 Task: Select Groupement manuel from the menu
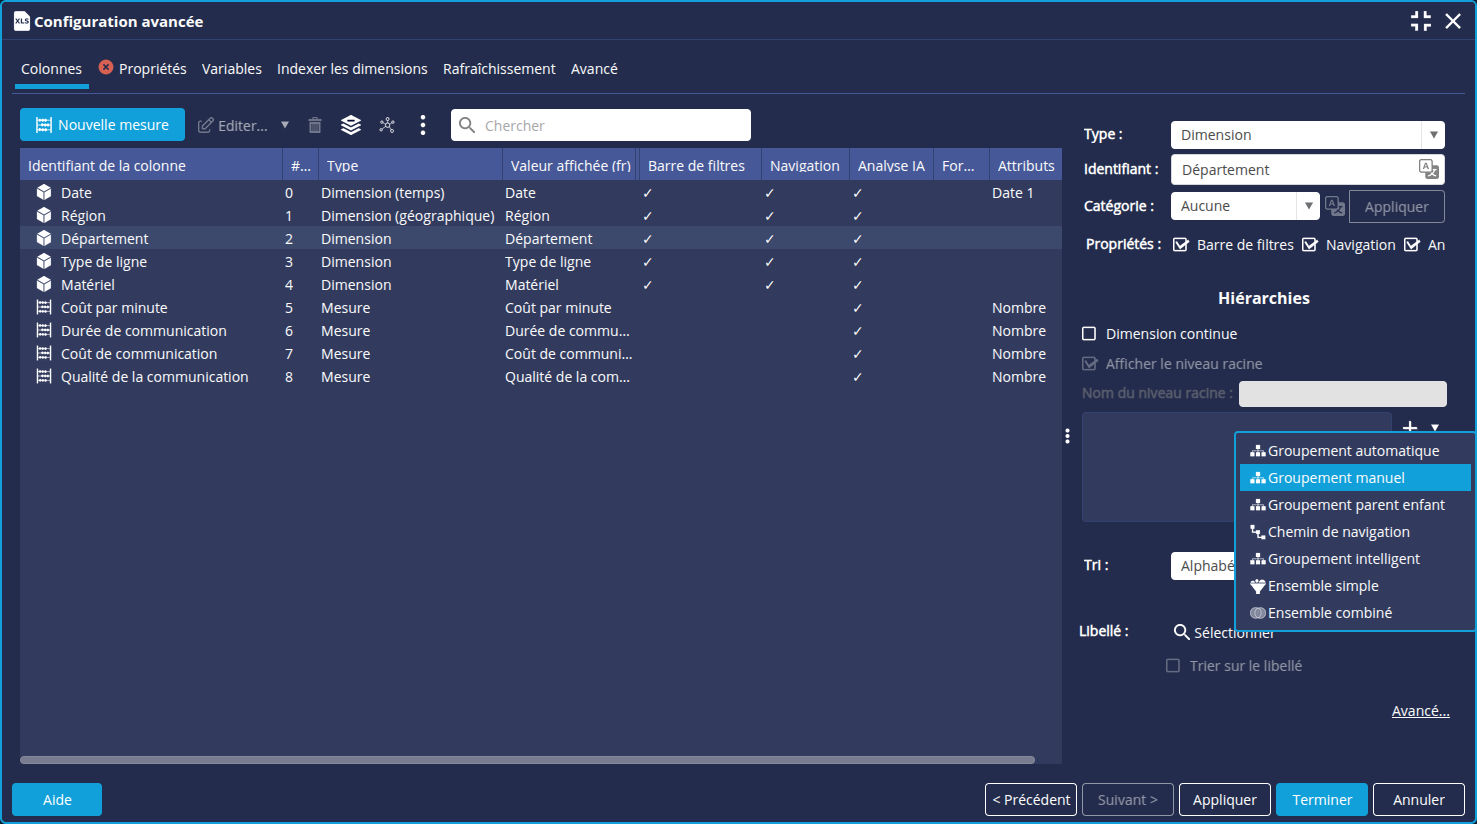(1336, 478)
